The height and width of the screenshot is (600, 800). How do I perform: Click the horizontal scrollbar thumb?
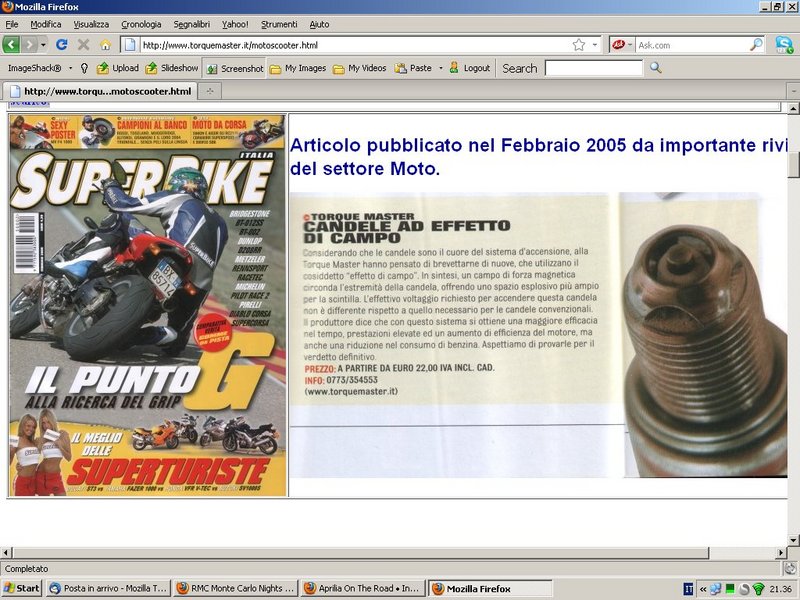pos(360,553)
